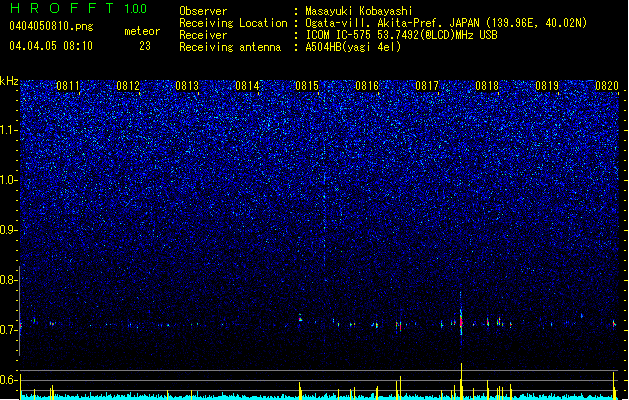Click the 0.7 kHz axis label
This screenshot has width=629, height=400.
[8, 330]
